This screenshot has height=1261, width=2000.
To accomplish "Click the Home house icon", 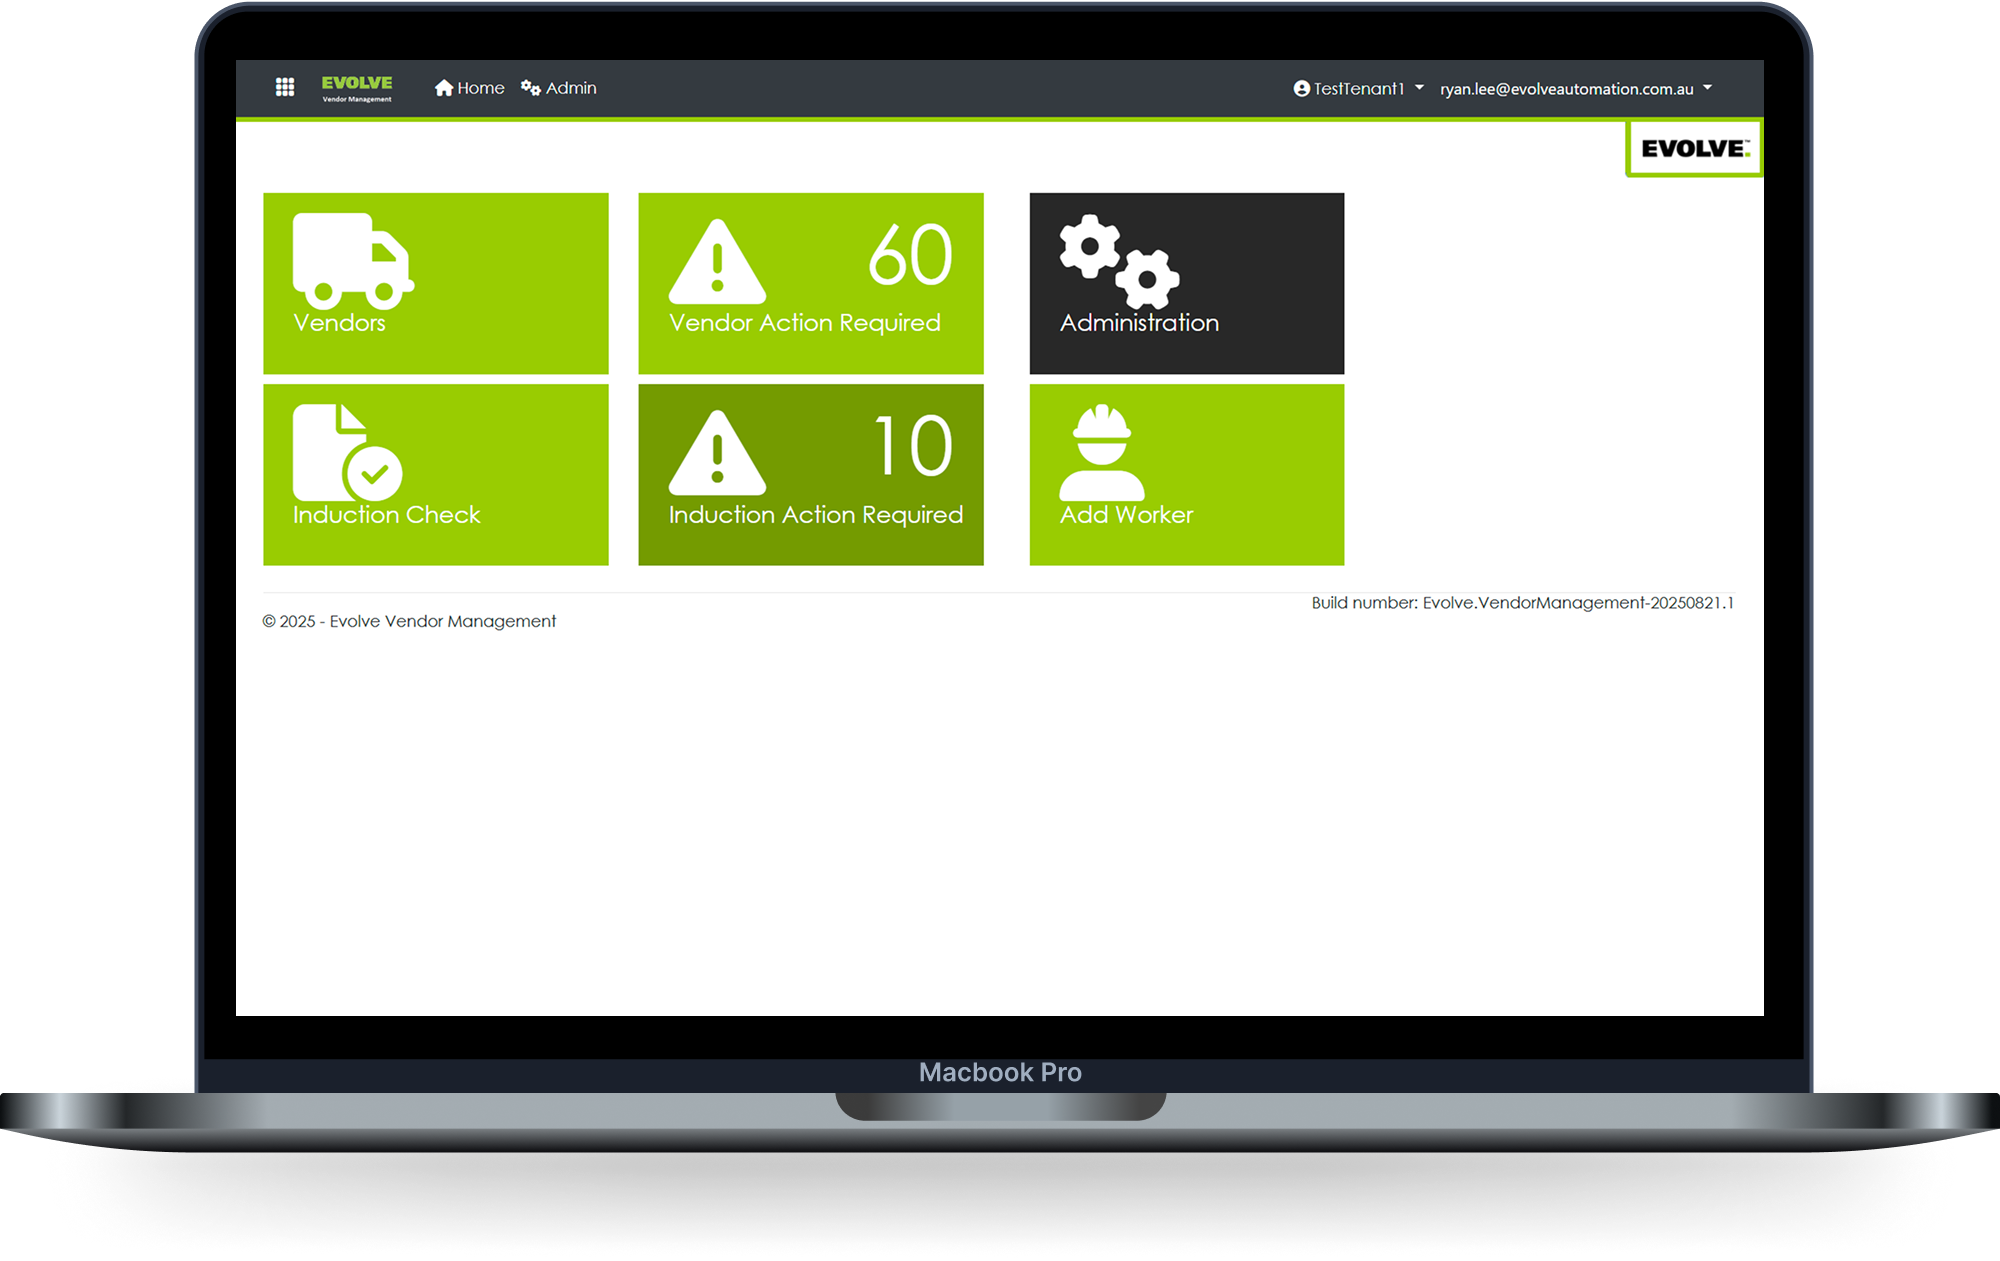I will coord(444,88).
